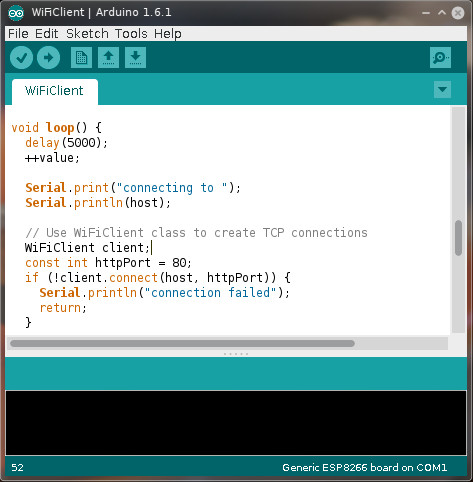473x482 pixels.
Task: Click the 'WiFiClient client;' line
Action: (87, 248)
